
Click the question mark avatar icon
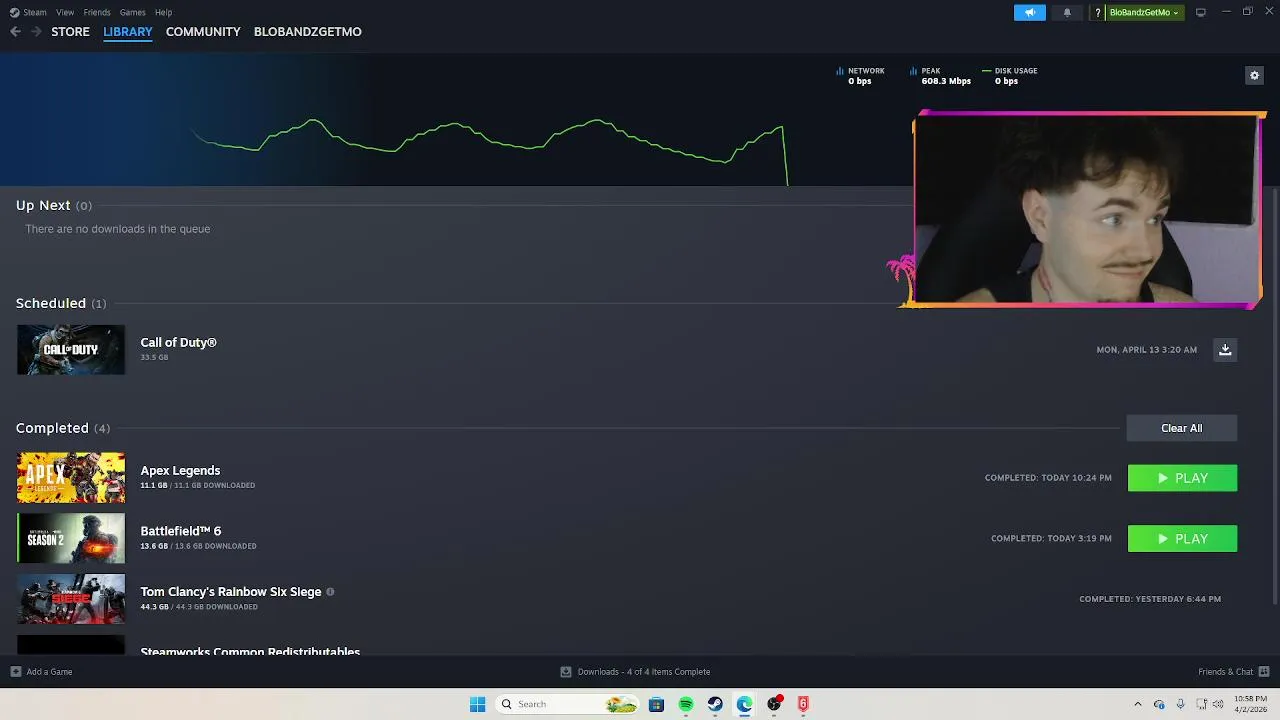click(1098, 12)
